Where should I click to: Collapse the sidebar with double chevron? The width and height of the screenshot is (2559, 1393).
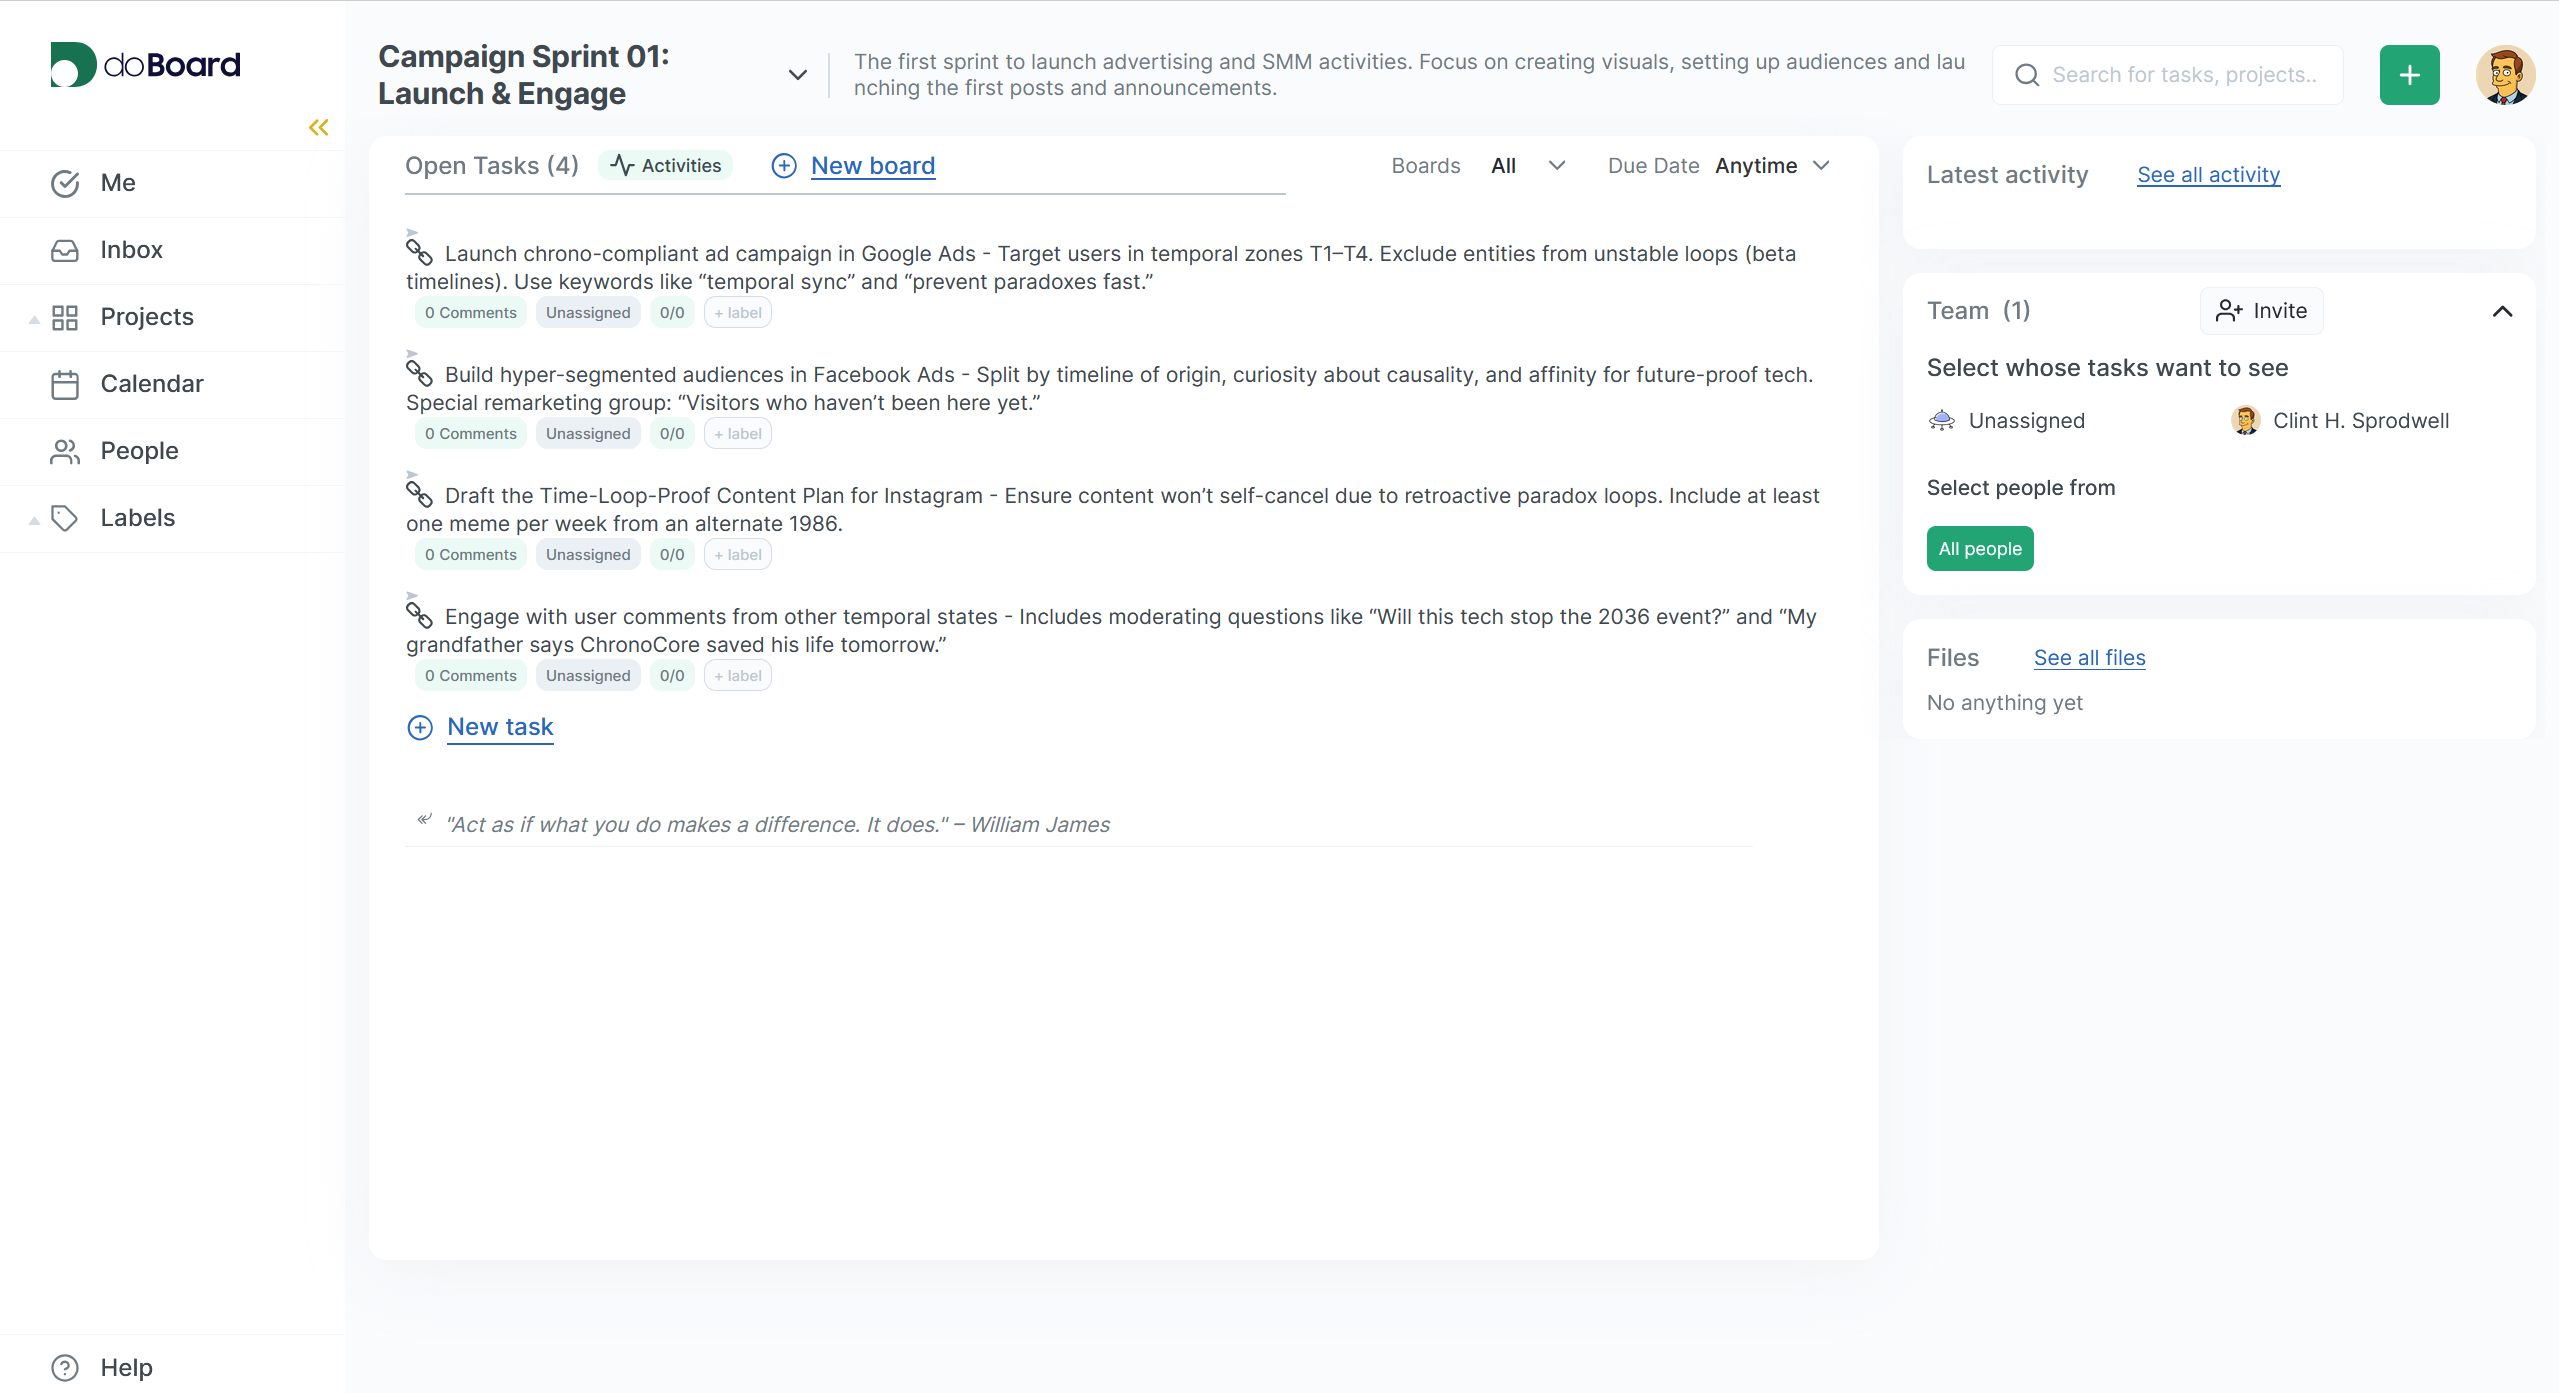point(318,127)
